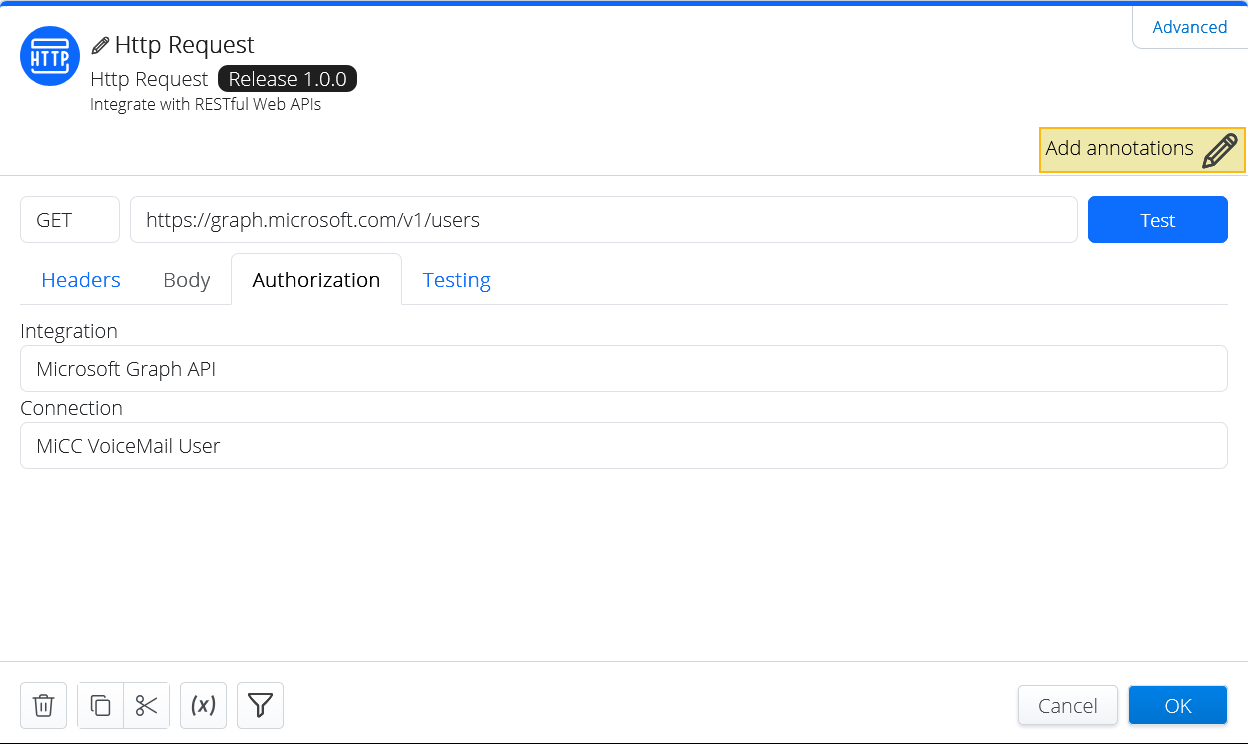The width and height of the screenshot is (1248, 744).
Task: Open the filter funnel icon
Action: click(260, 706)
